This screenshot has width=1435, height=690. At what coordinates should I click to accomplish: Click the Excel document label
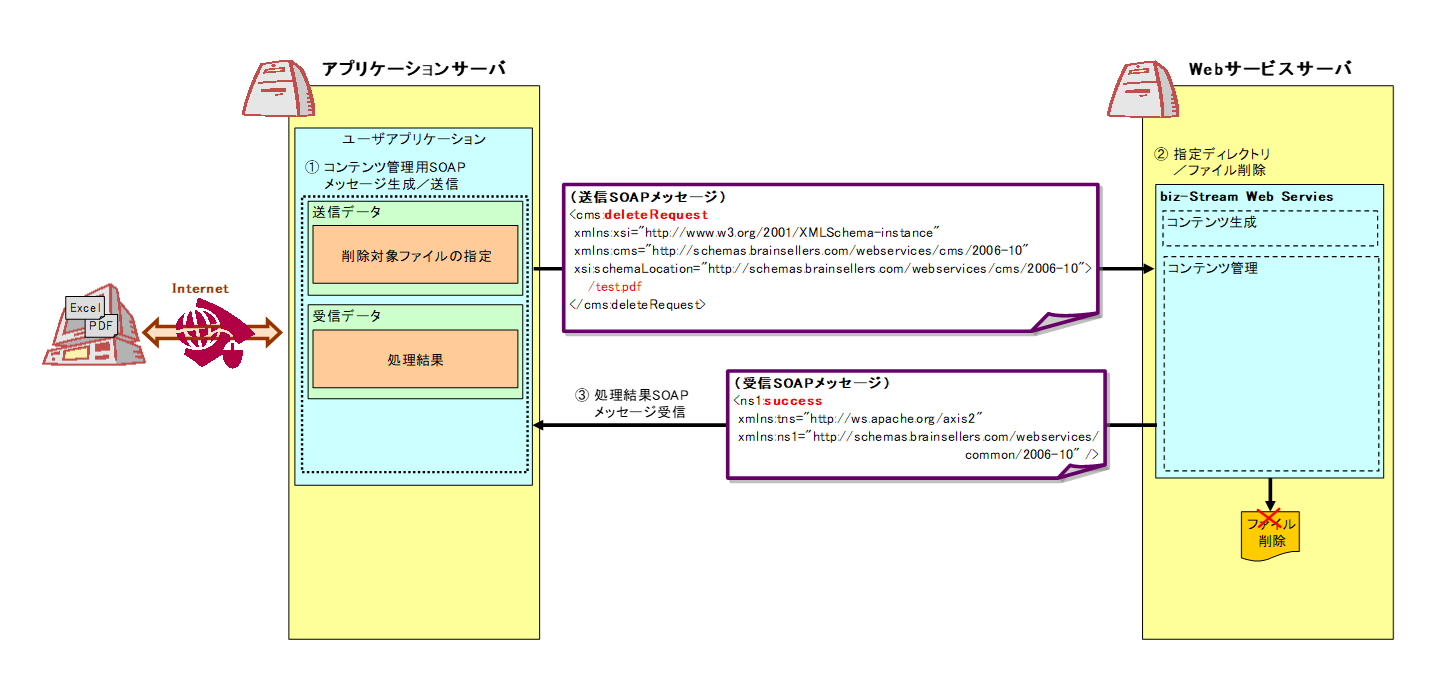pyautogui.click(x=84, y=308)
